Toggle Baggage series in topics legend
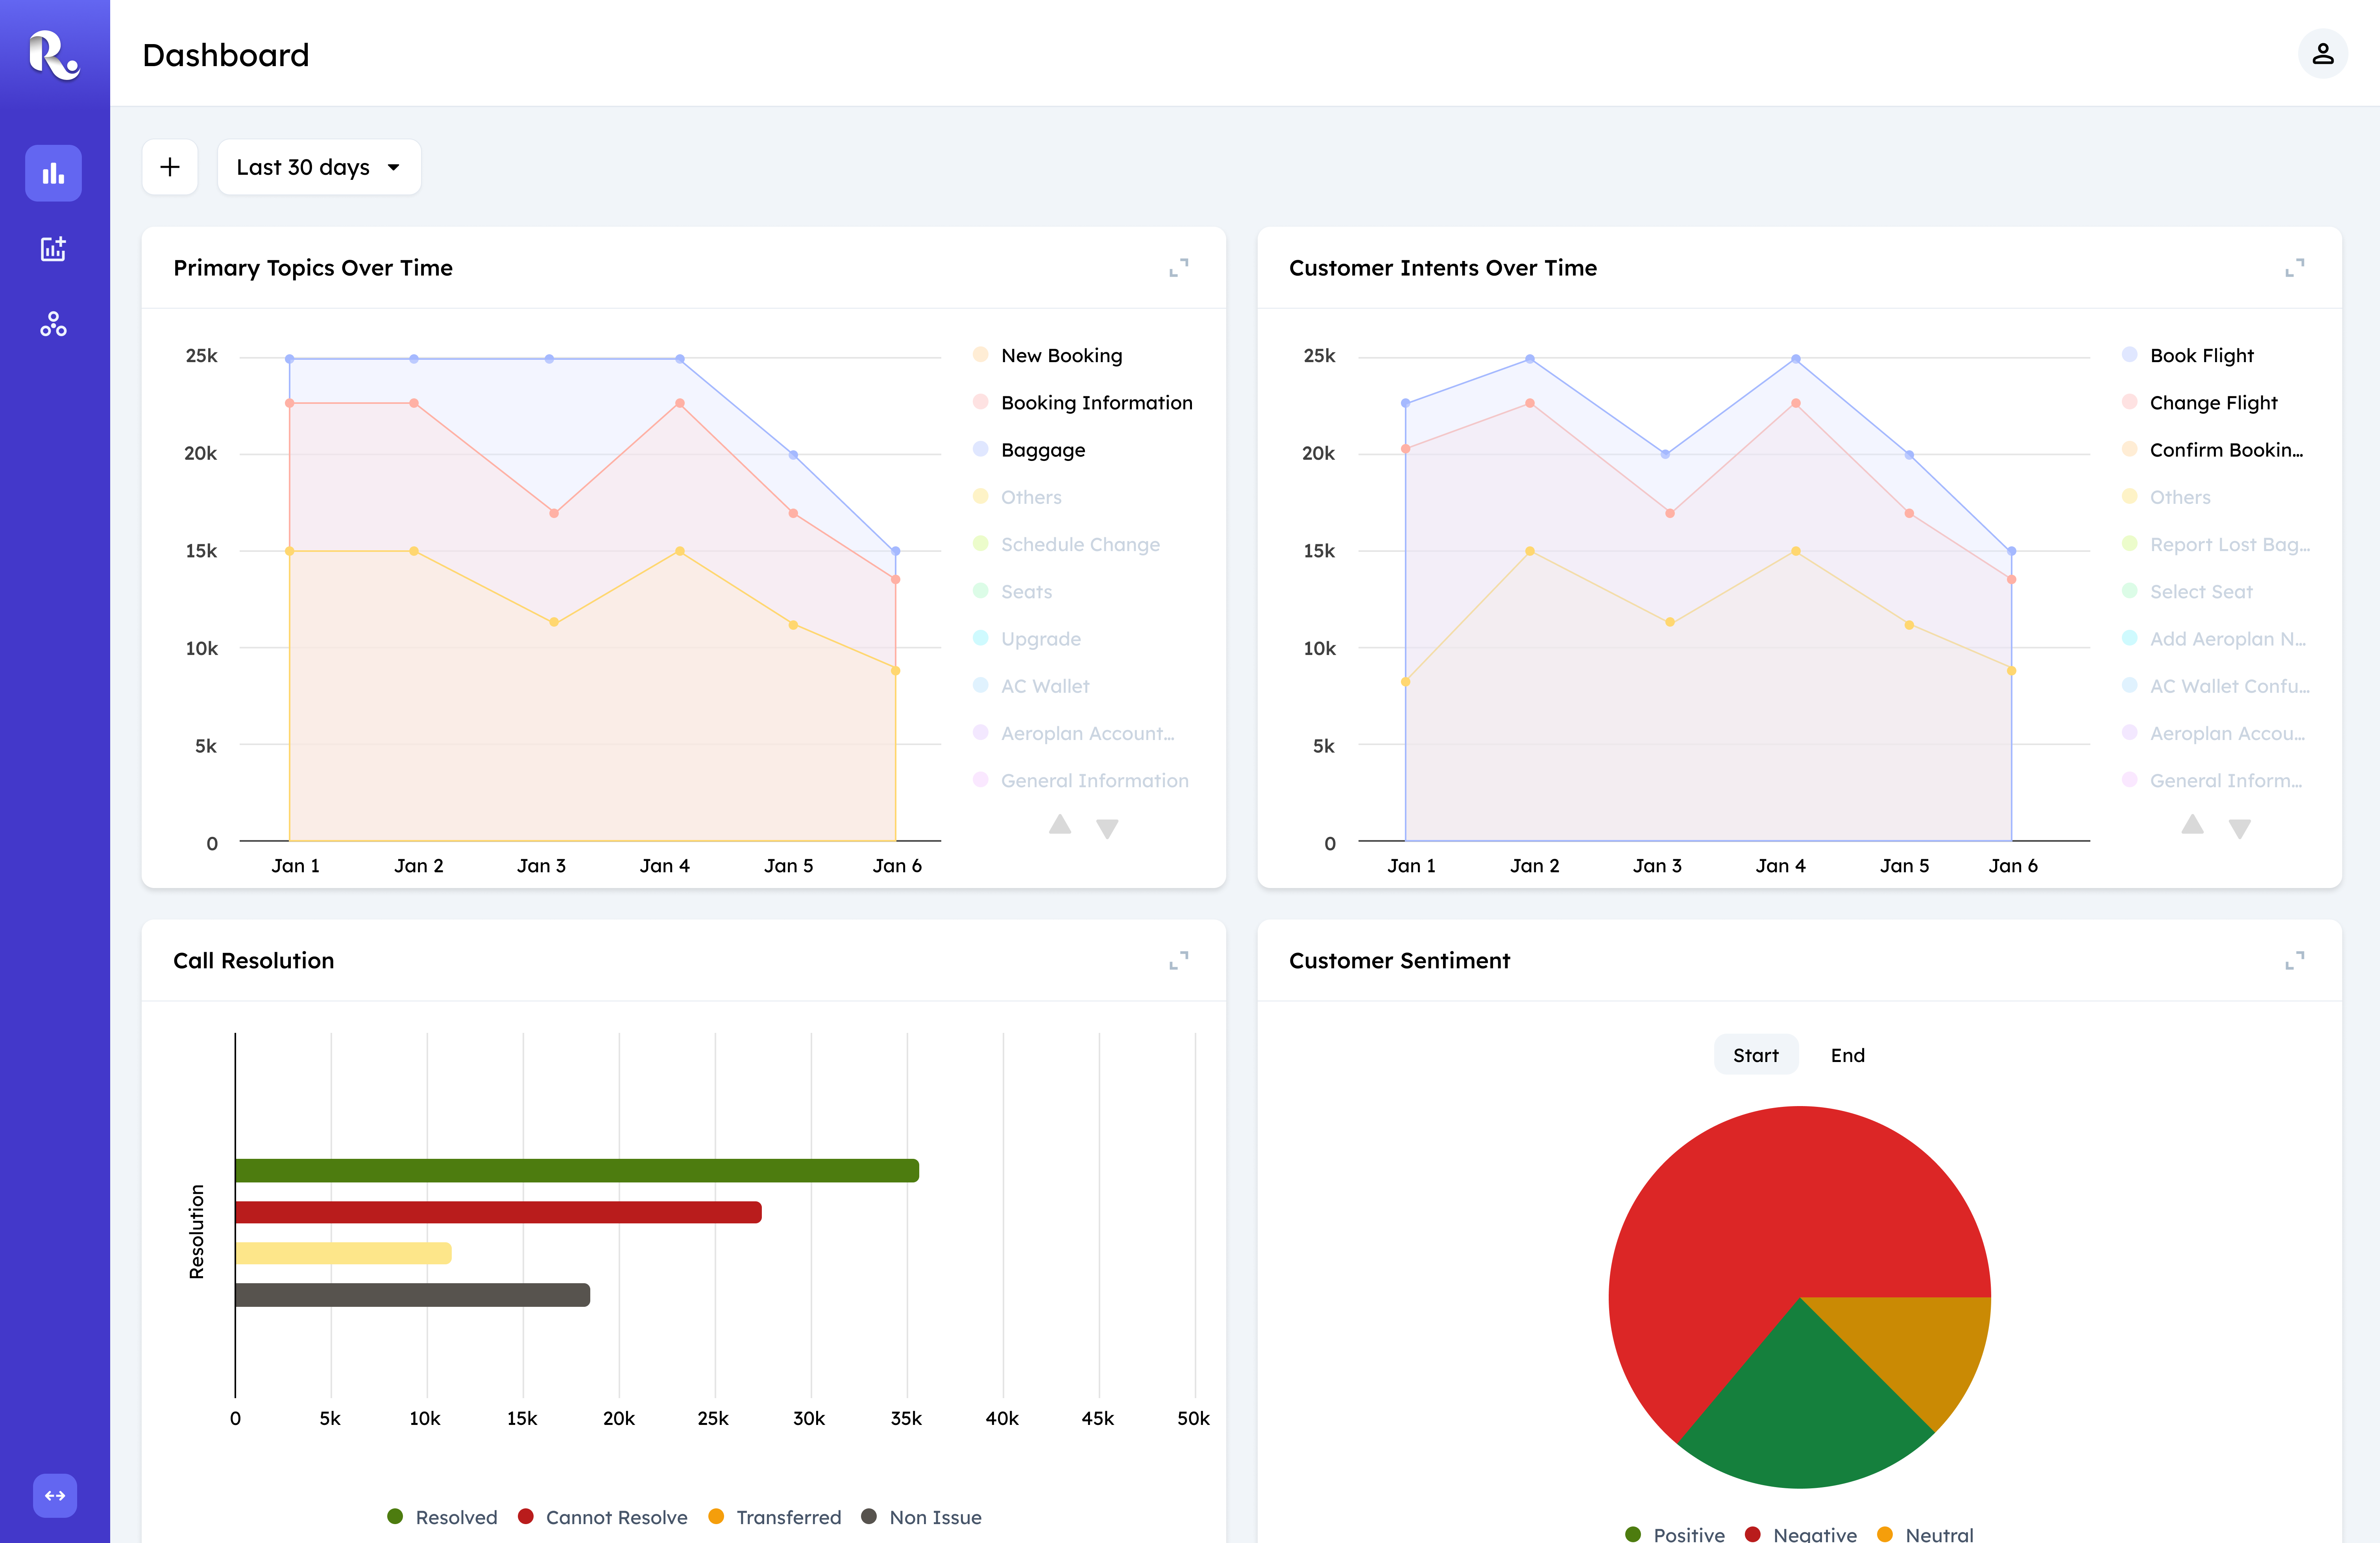 click(x=1029, y=450)
